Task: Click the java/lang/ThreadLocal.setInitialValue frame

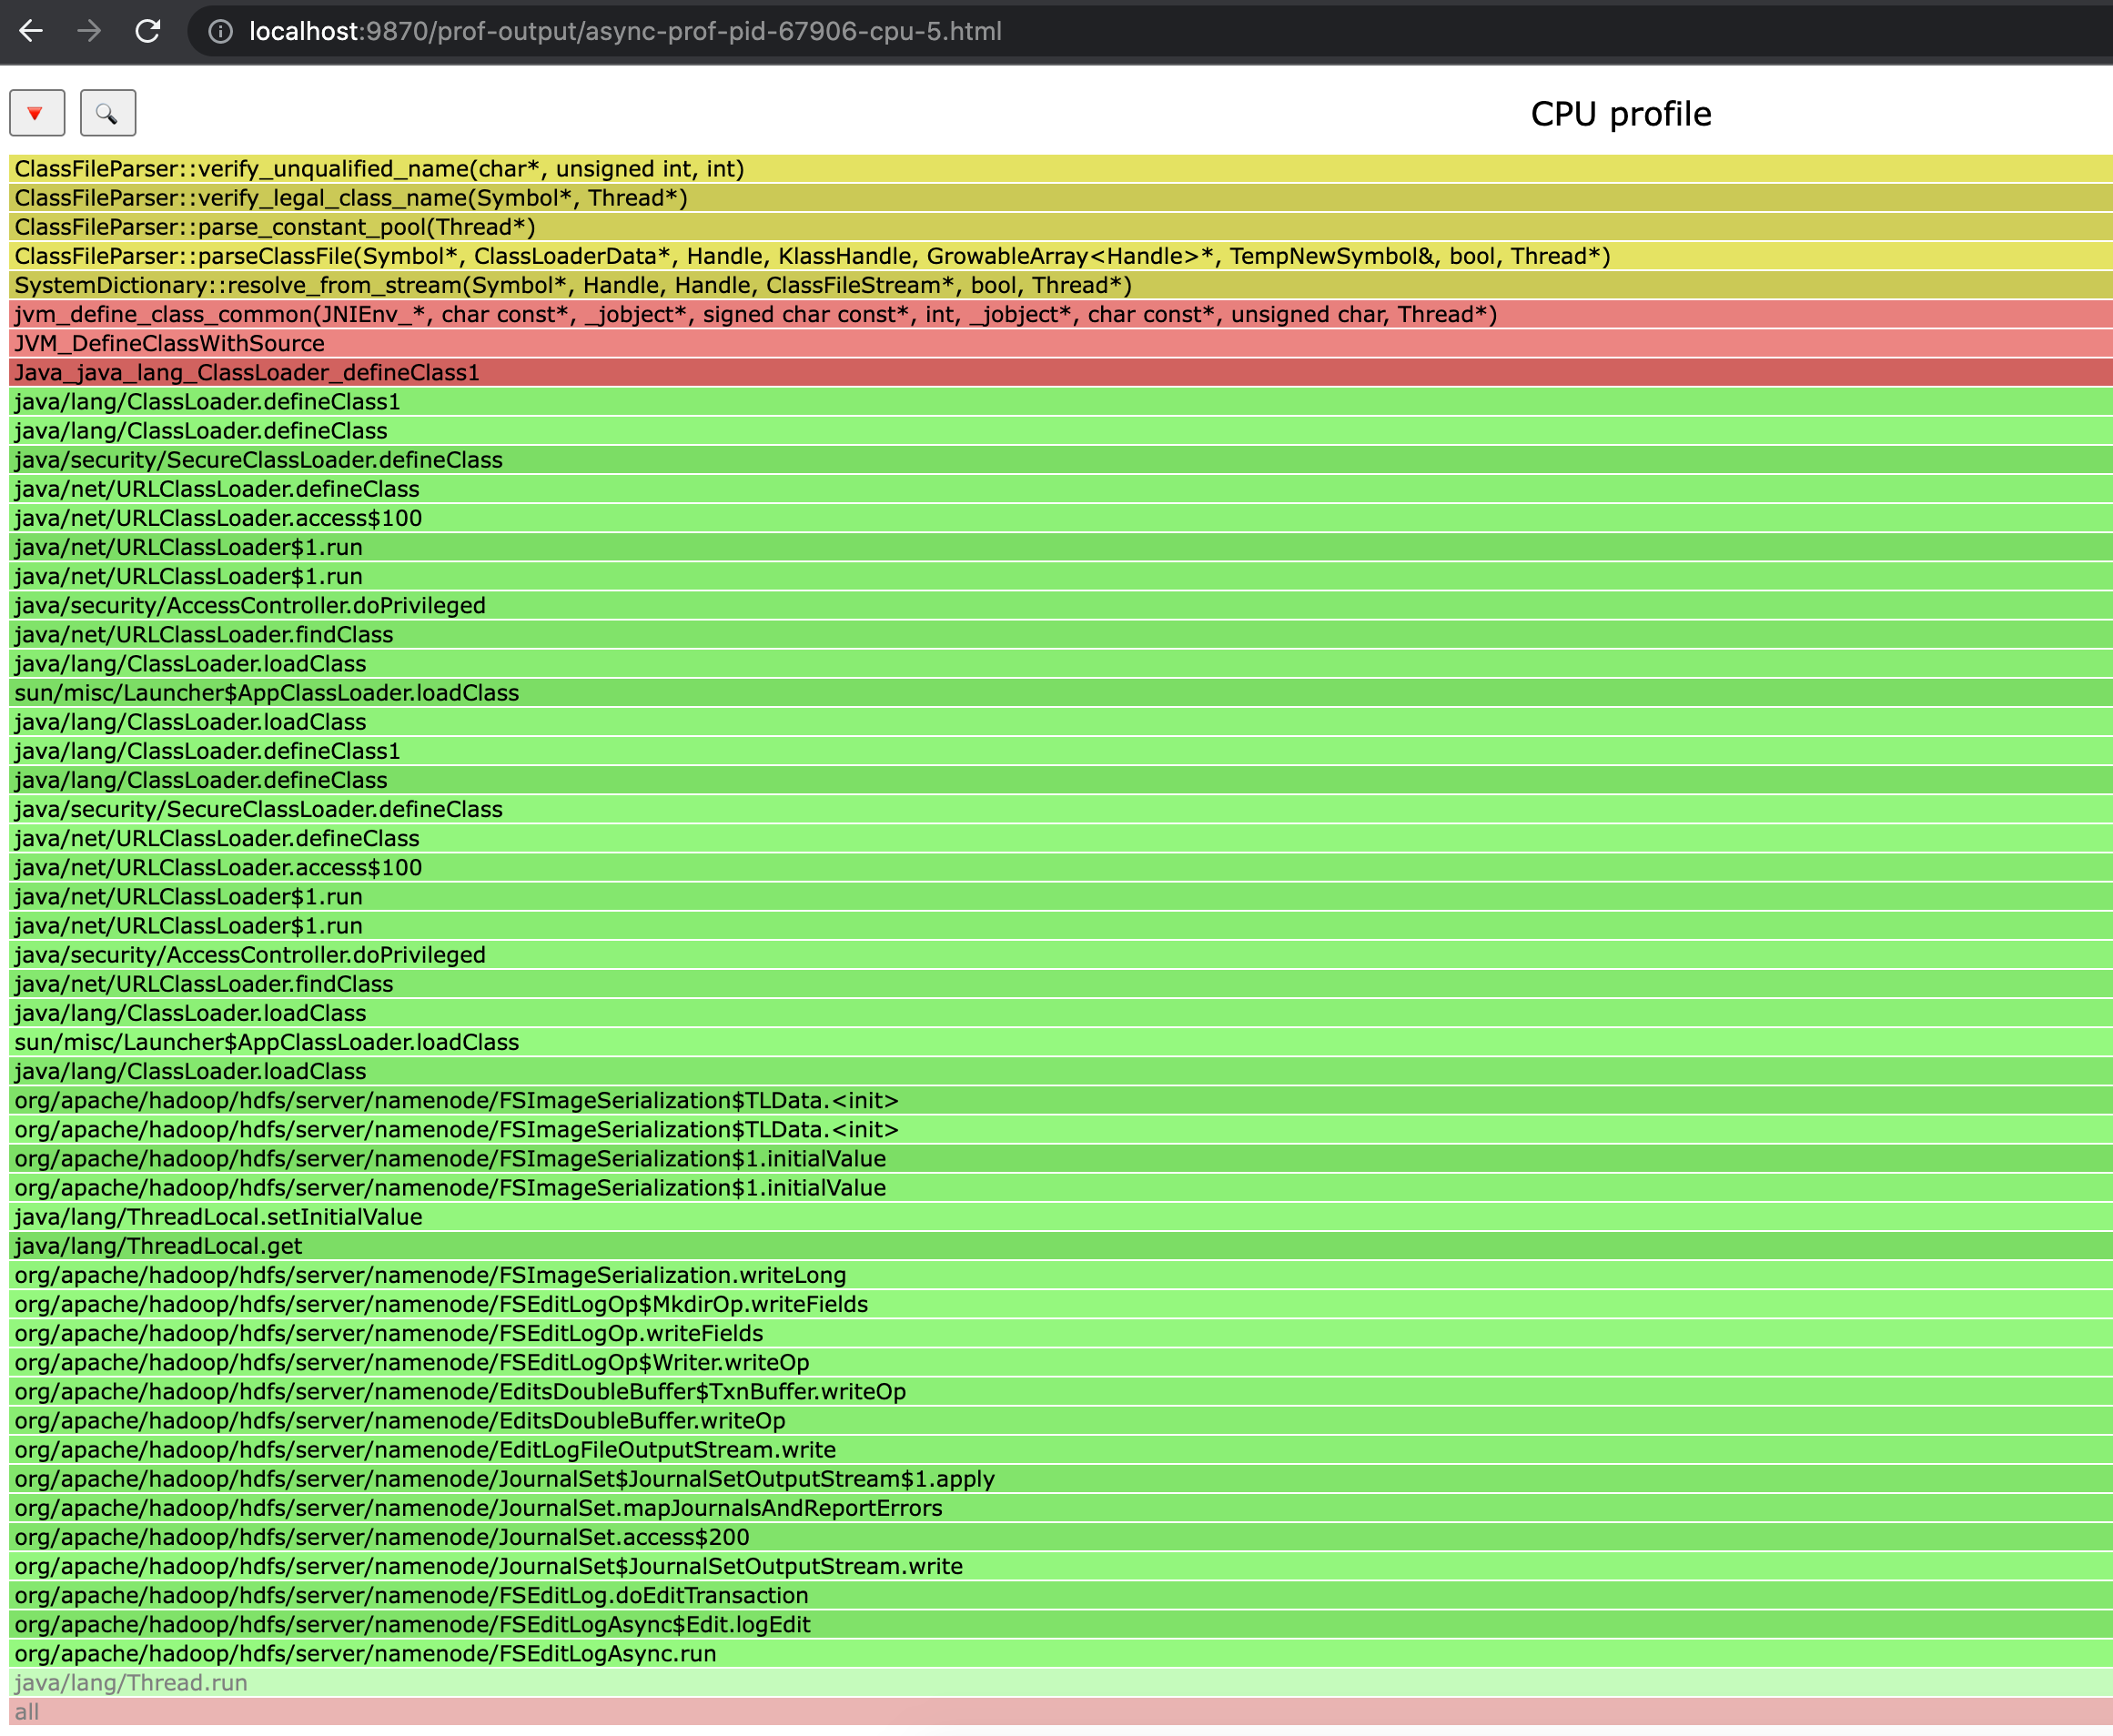Action: tap(218, 1217)
